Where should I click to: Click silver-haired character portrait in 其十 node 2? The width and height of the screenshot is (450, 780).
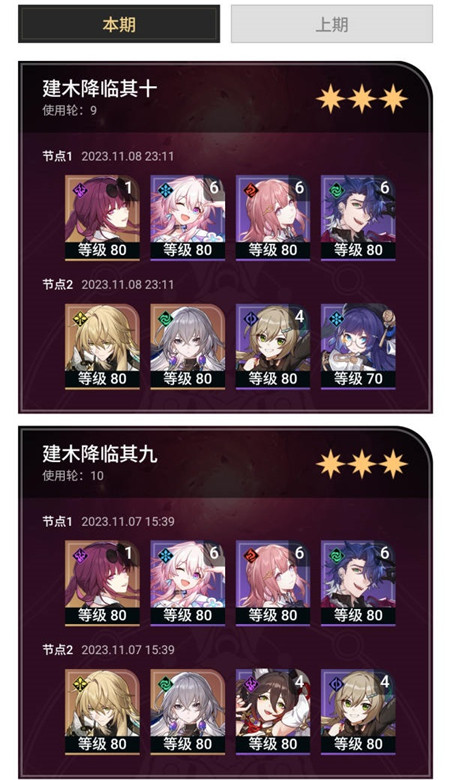tap(187, 346)
